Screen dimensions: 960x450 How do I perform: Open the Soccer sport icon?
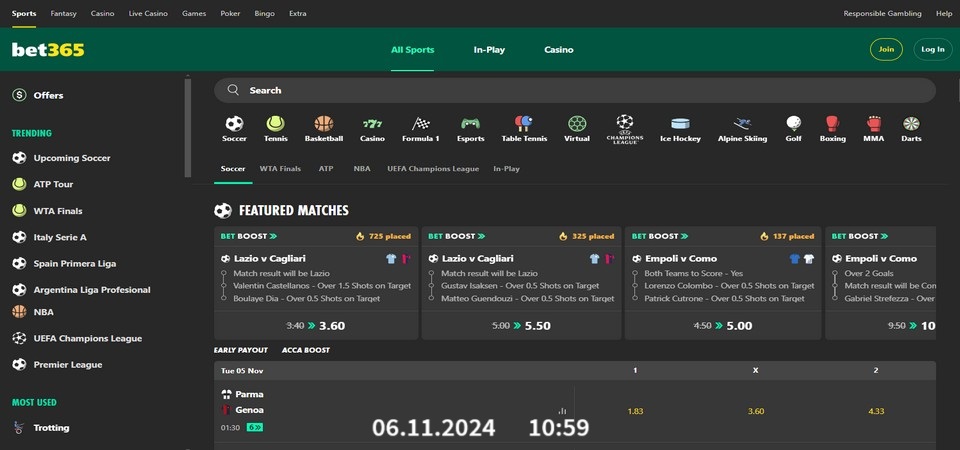[x=234, y=124]
